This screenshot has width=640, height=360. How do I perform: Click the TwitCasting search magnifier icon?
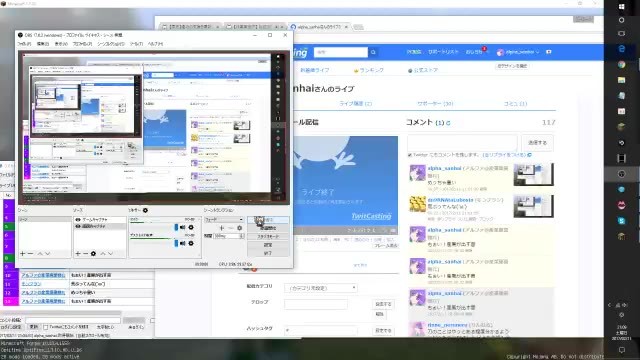point(373,52)
